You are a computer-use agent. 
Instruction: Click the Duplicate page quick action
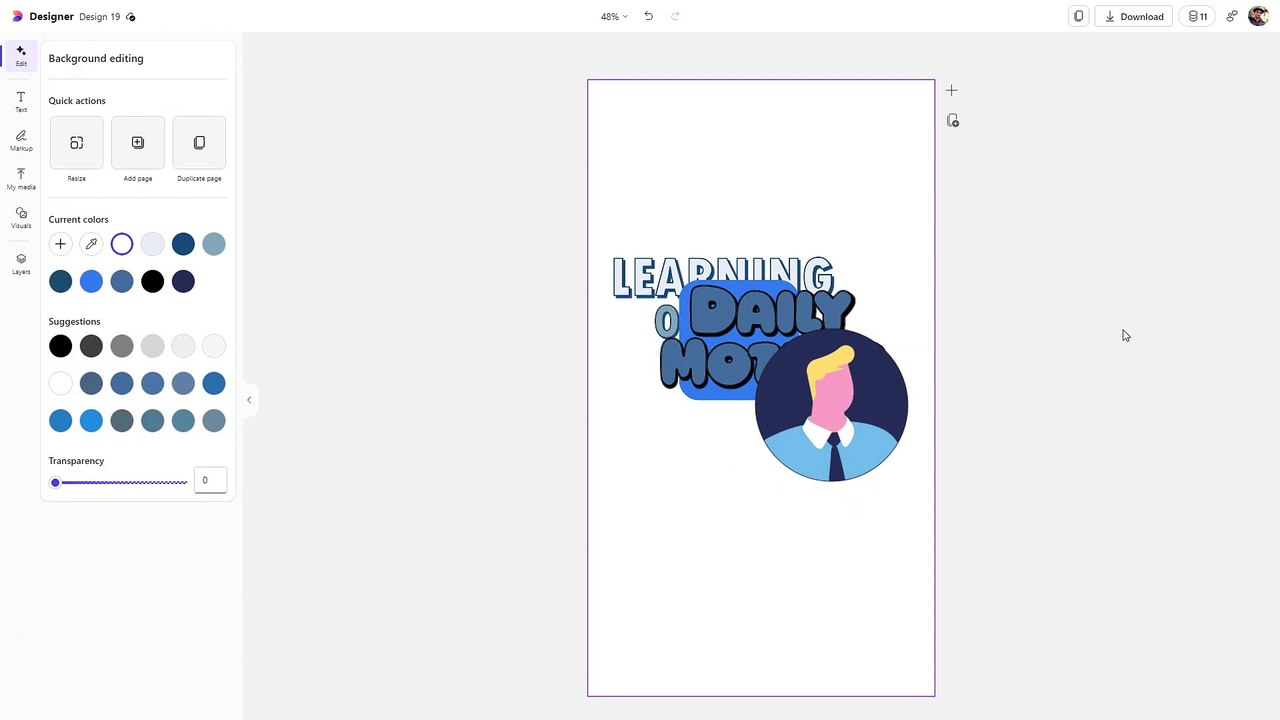coord(199,143)
